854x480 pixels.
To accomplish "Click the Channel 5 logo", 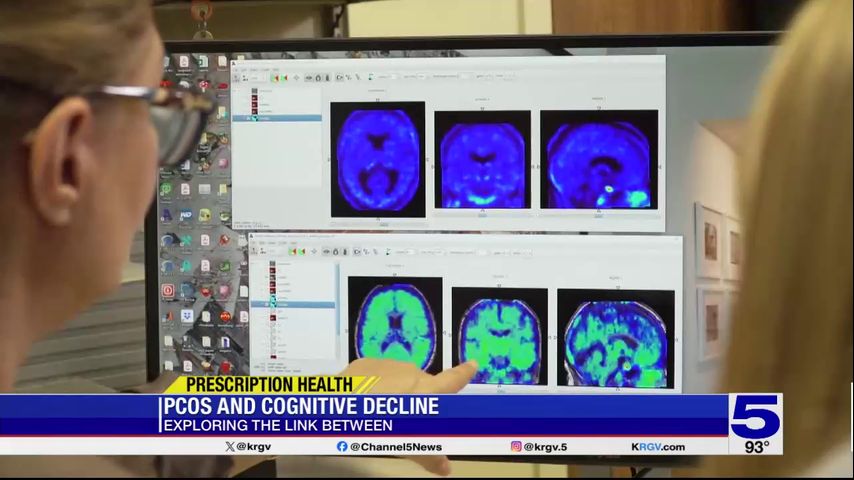I will click(x=755, y=415).
